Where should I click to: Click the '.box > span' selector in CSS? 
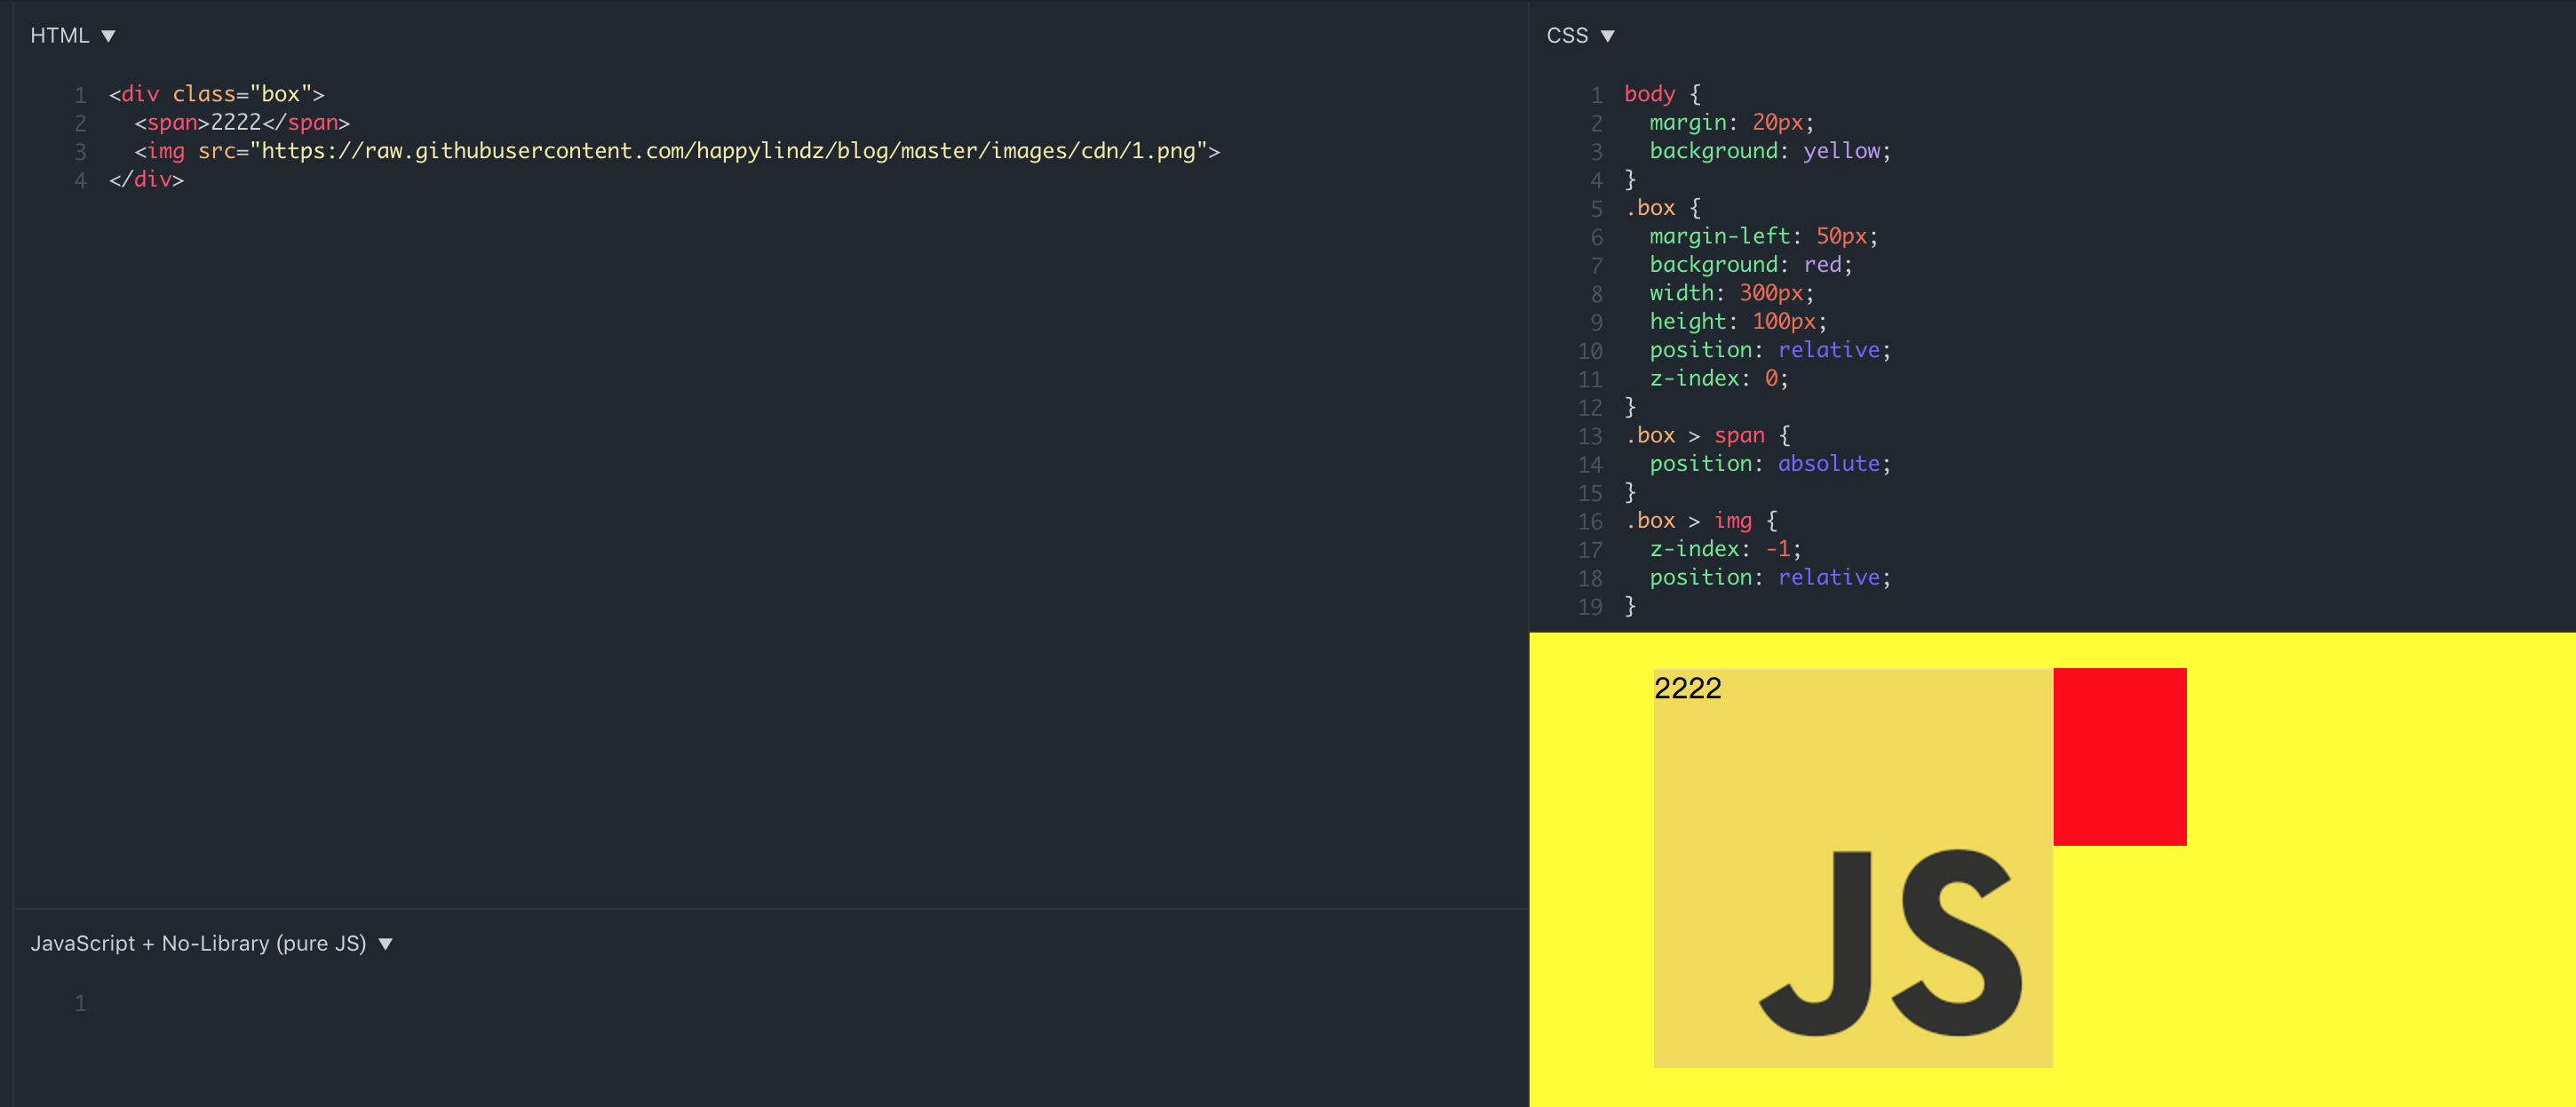(1697, 436)
